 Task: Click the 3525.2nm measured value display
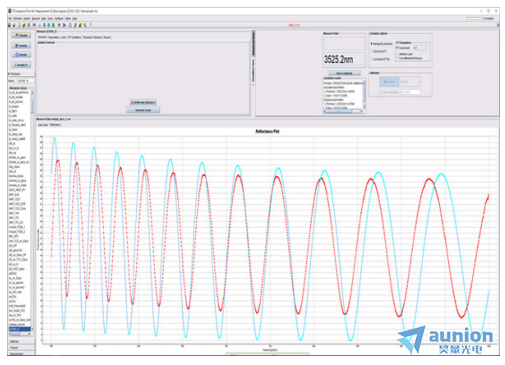344,60
